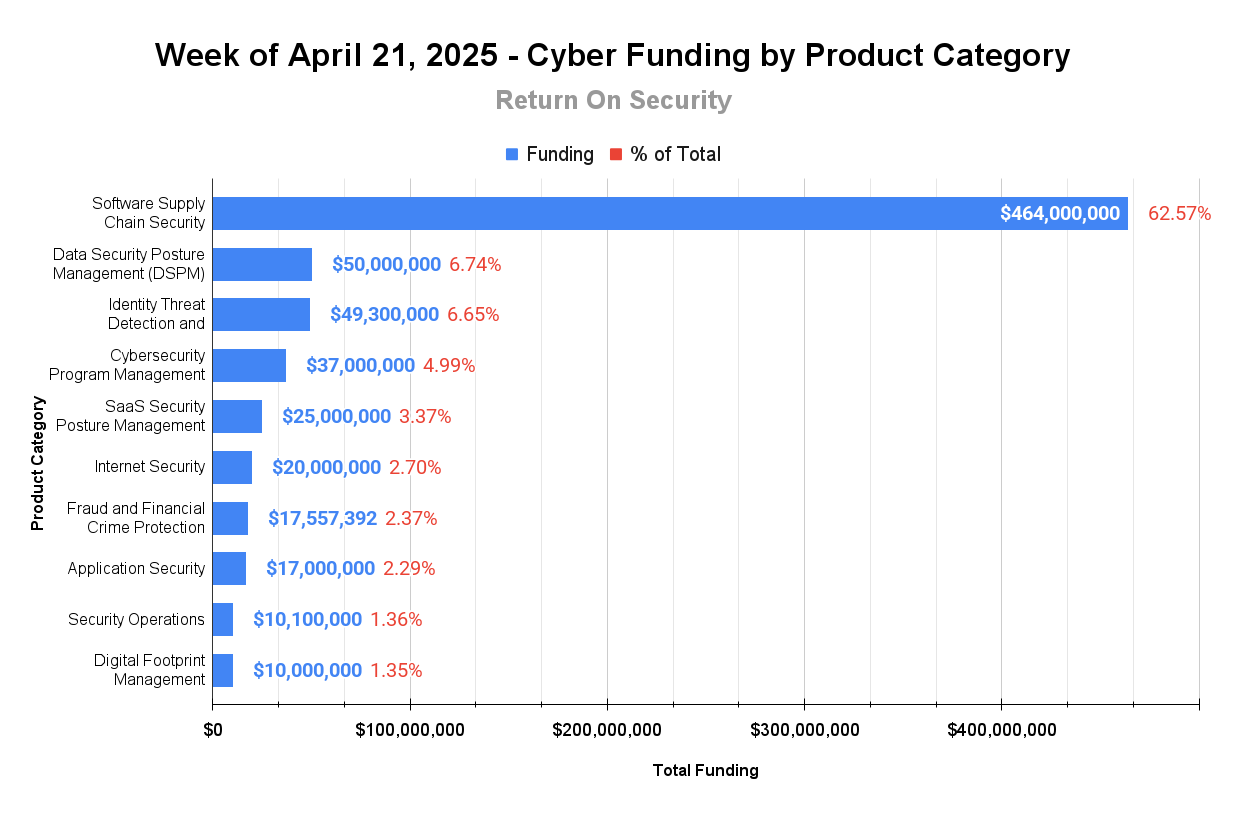Click the Return On Security subtitle
This screenshot has width=1239, height=818.
click(x=613, y=100)
